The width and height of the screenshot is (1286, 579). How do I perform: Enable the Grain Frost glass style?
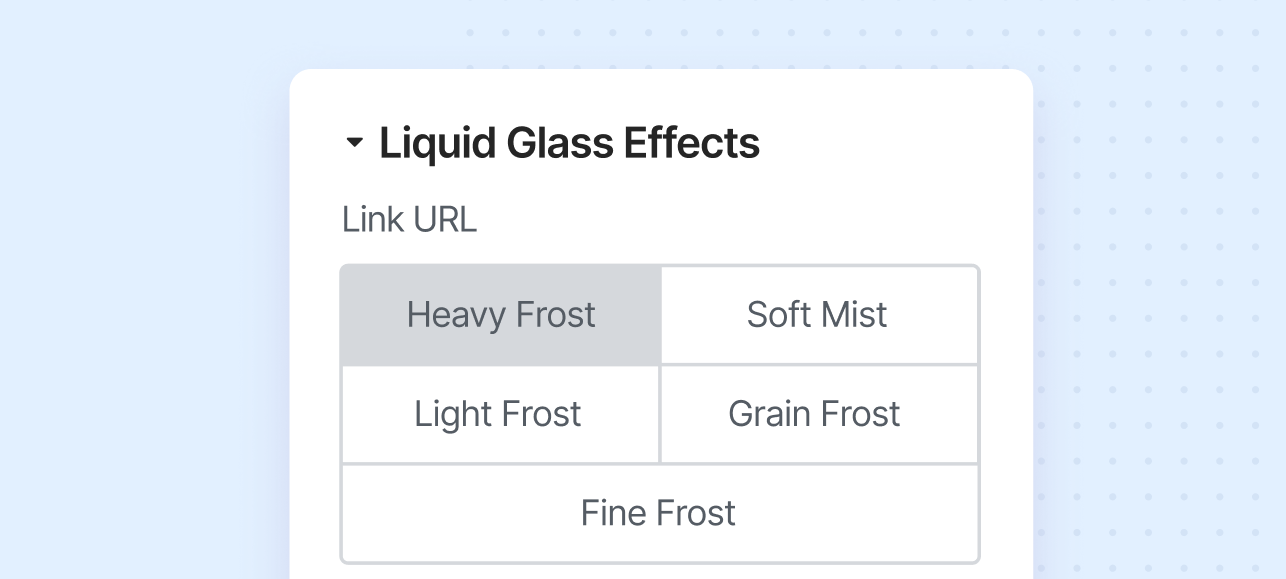click(x=814, y=414)
